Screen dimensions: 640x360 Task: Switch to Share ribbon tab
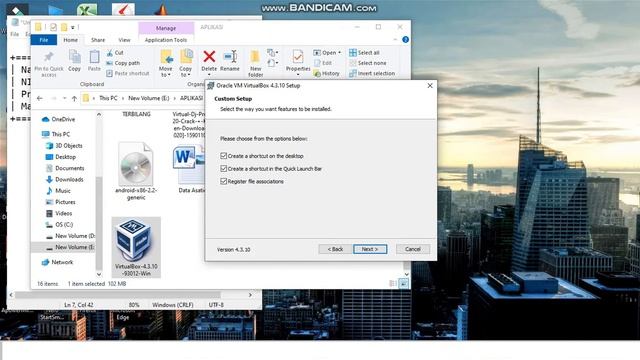pos(98,40)
